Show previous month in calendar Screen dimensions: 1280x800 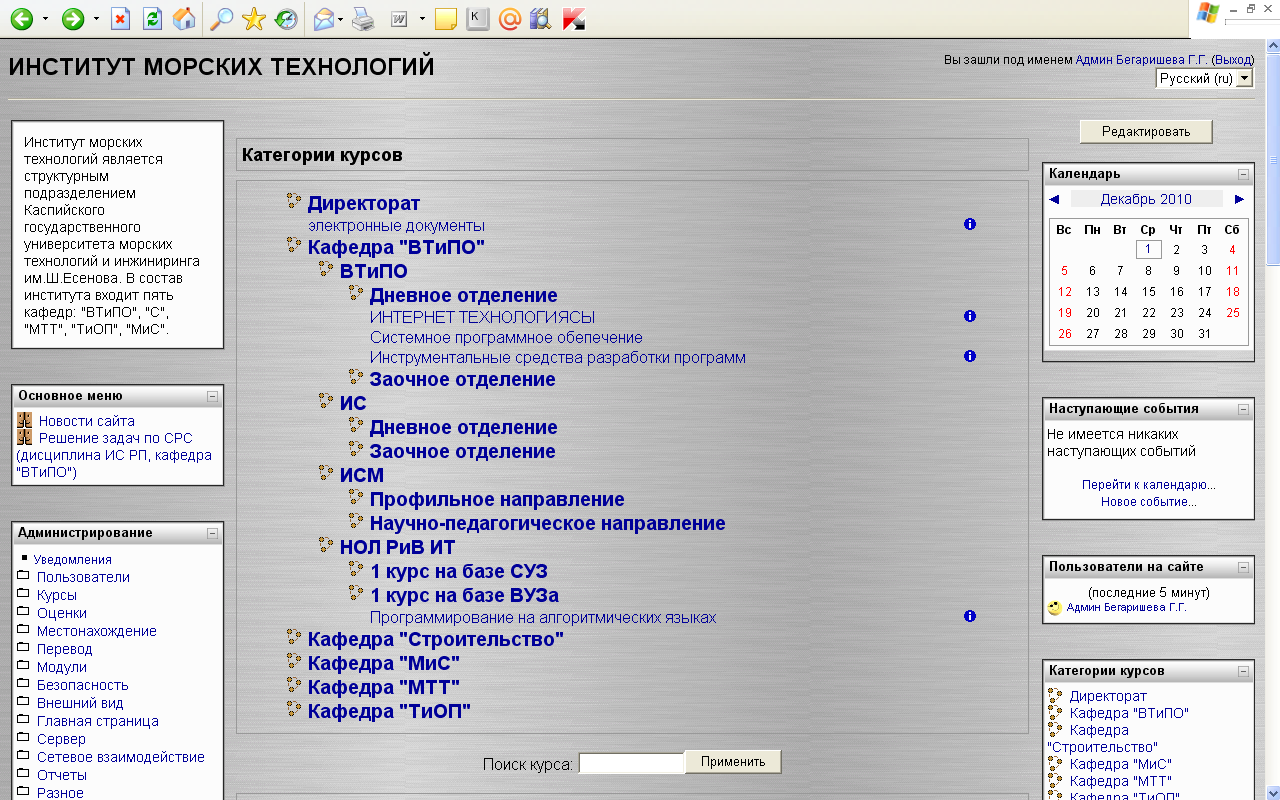pos(1054,199)
